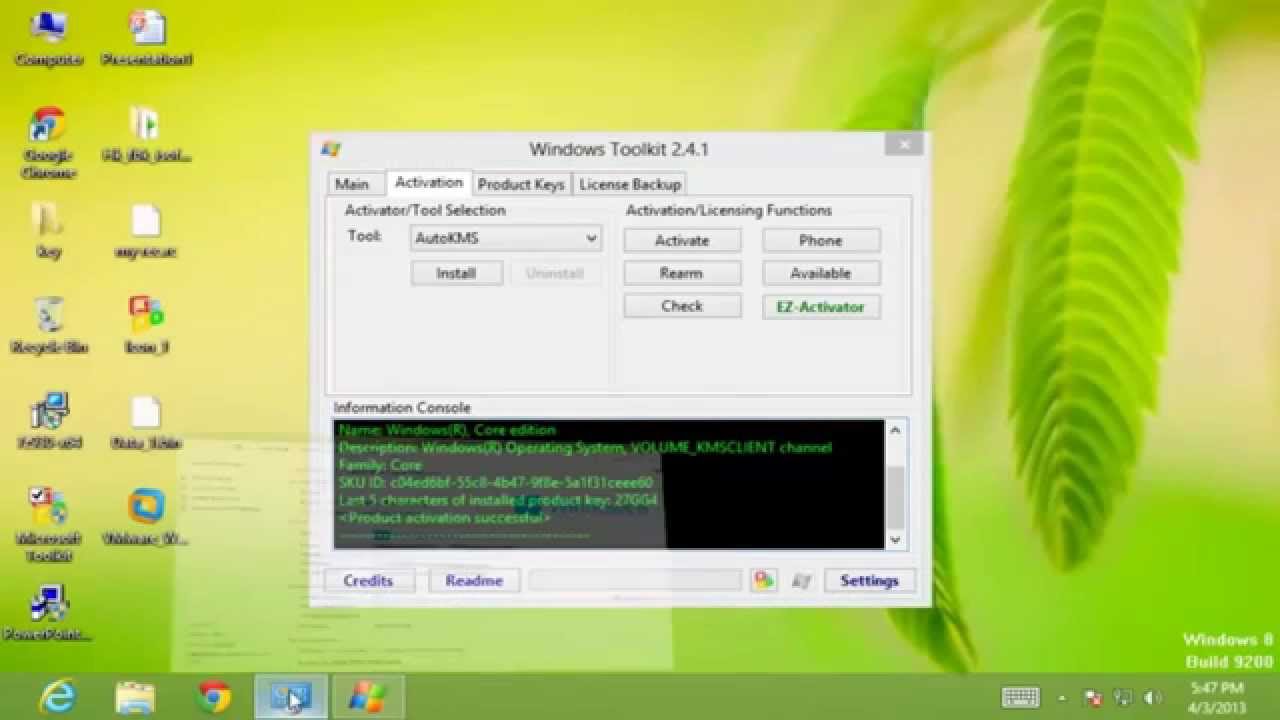1280x720 pixels.
Task: Open Internet Explorer from the taskbar
Action: (x=57, y=696)
